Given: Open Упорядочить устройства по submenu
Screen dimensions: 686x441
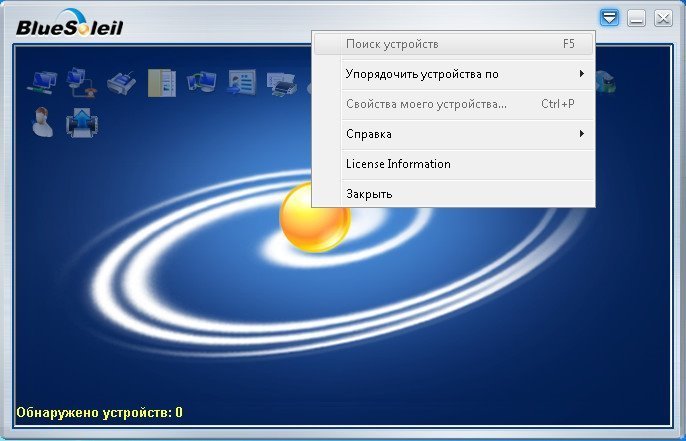Looking at the screenshot, I should pos(453,74).
